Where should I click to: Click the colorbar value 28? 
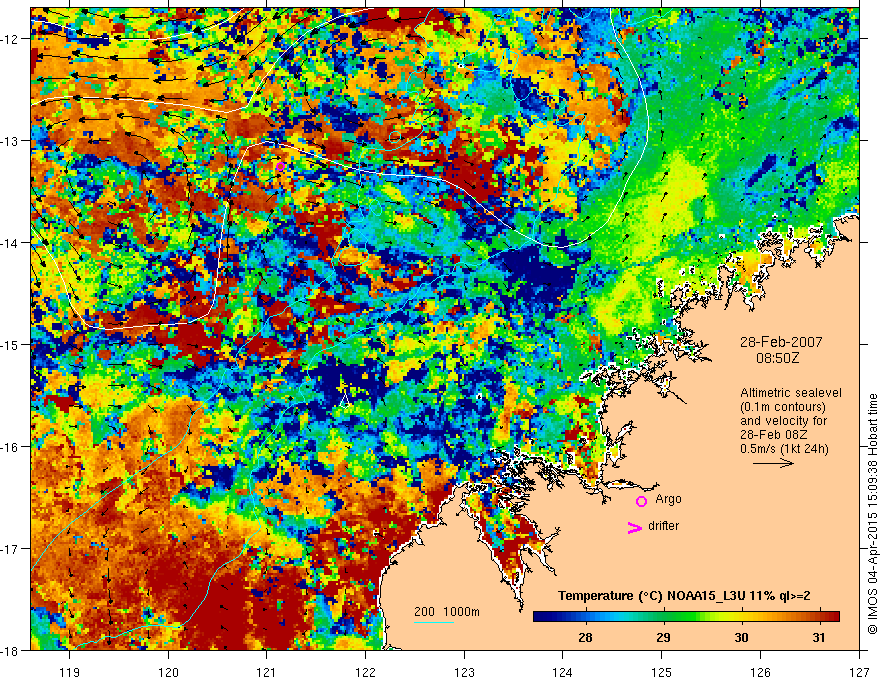click(x=585, y=637)
